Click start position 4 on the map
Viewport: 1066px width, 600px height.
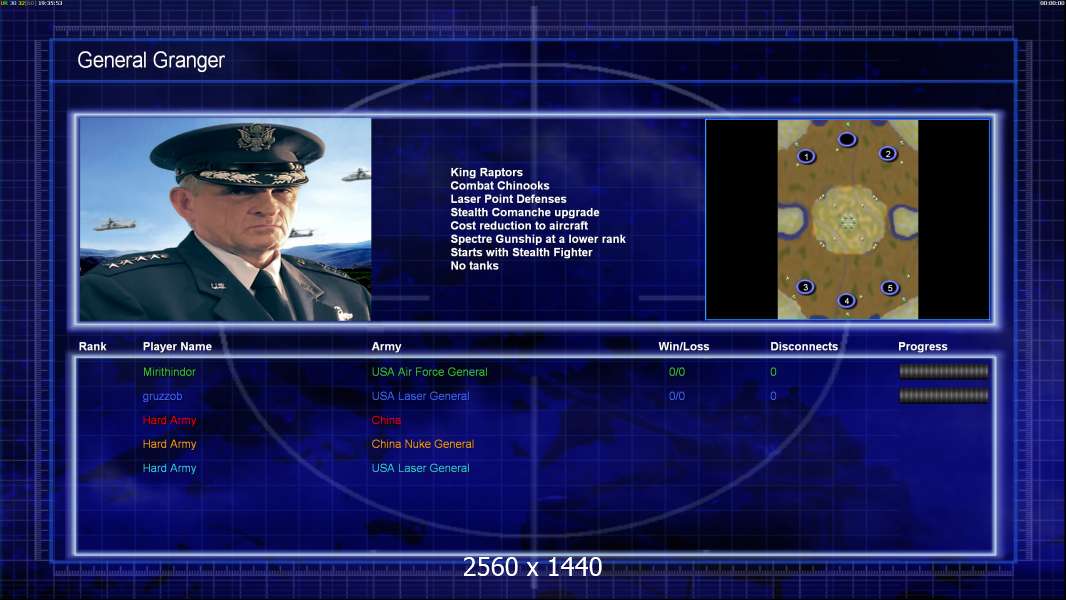click(846, 300)
